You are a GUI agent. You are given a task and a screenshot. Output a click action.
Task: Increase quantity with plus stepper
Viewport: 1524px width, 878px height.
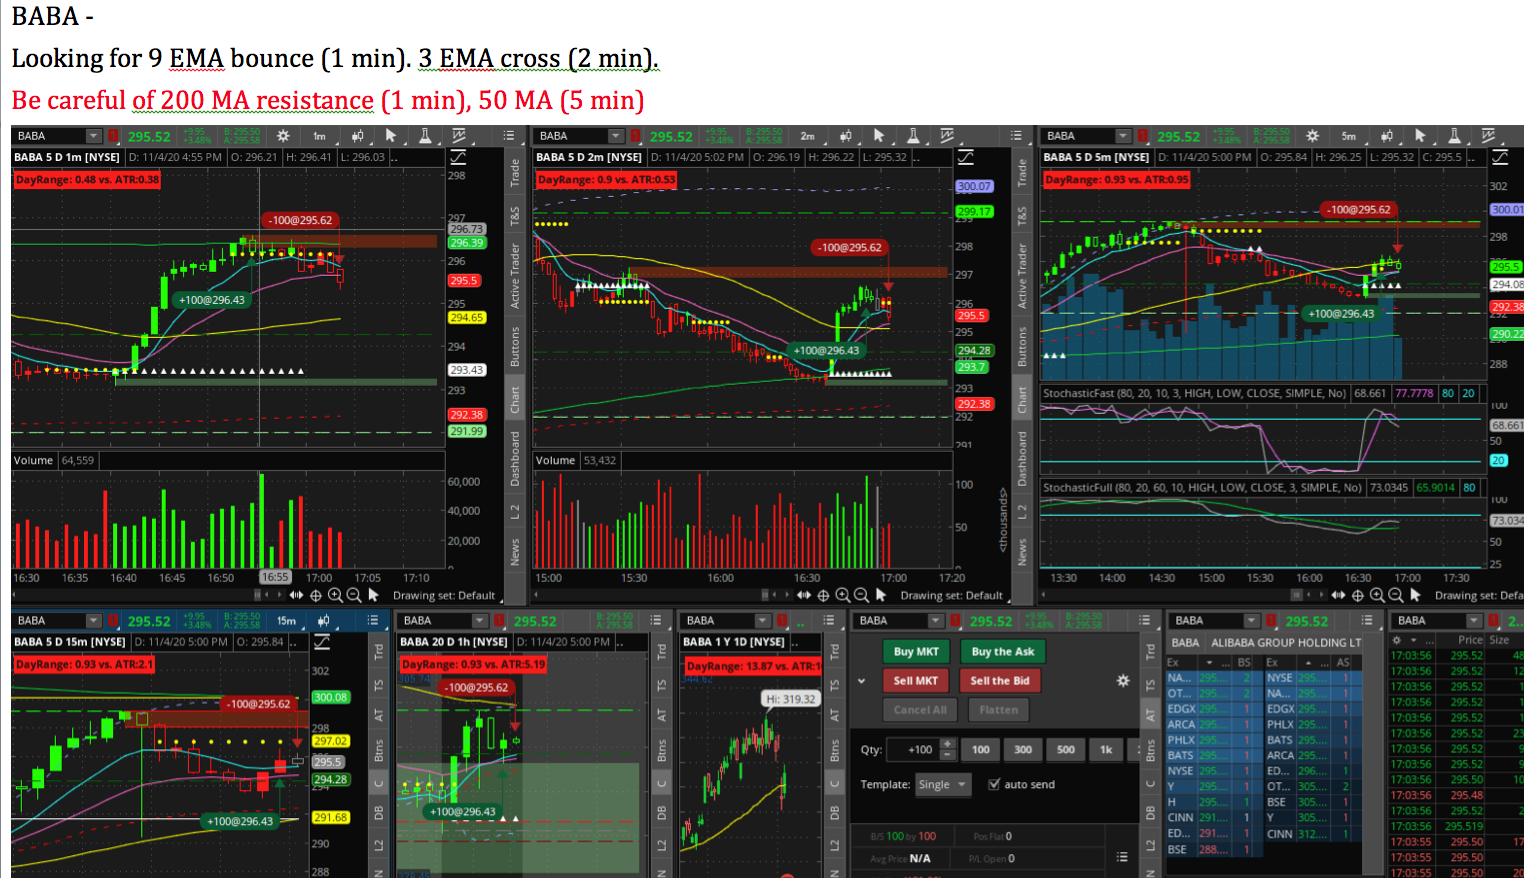[948, 744]
